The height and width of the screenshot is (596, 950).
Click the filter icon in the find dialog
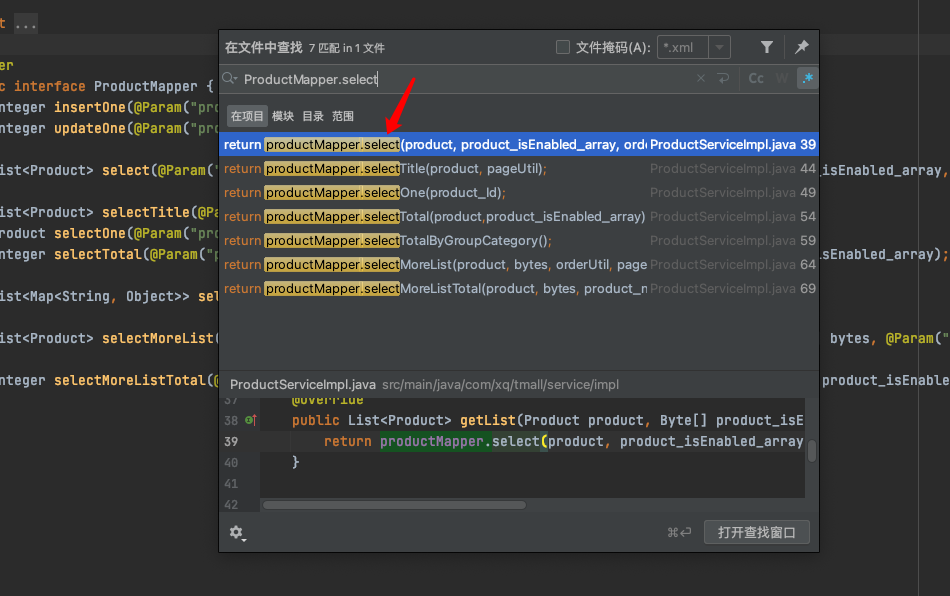coord(766,47)
